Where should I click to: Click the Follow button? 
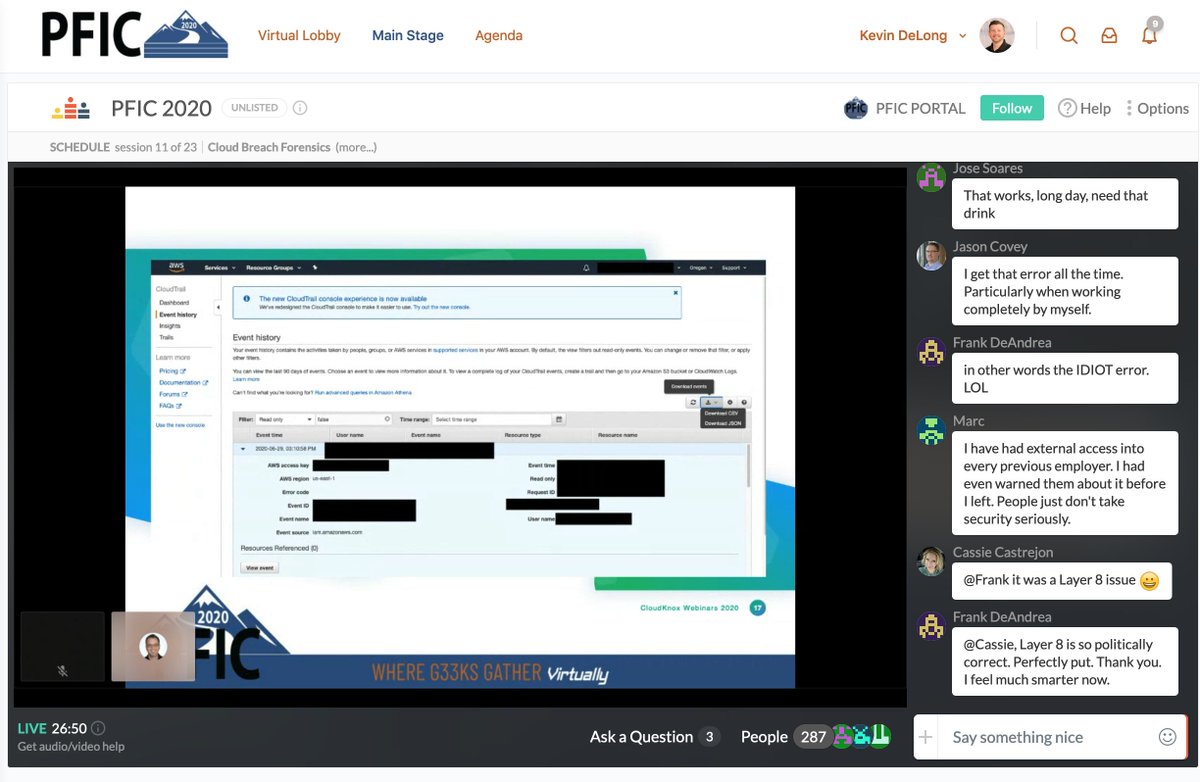[x=1012, y=108]
